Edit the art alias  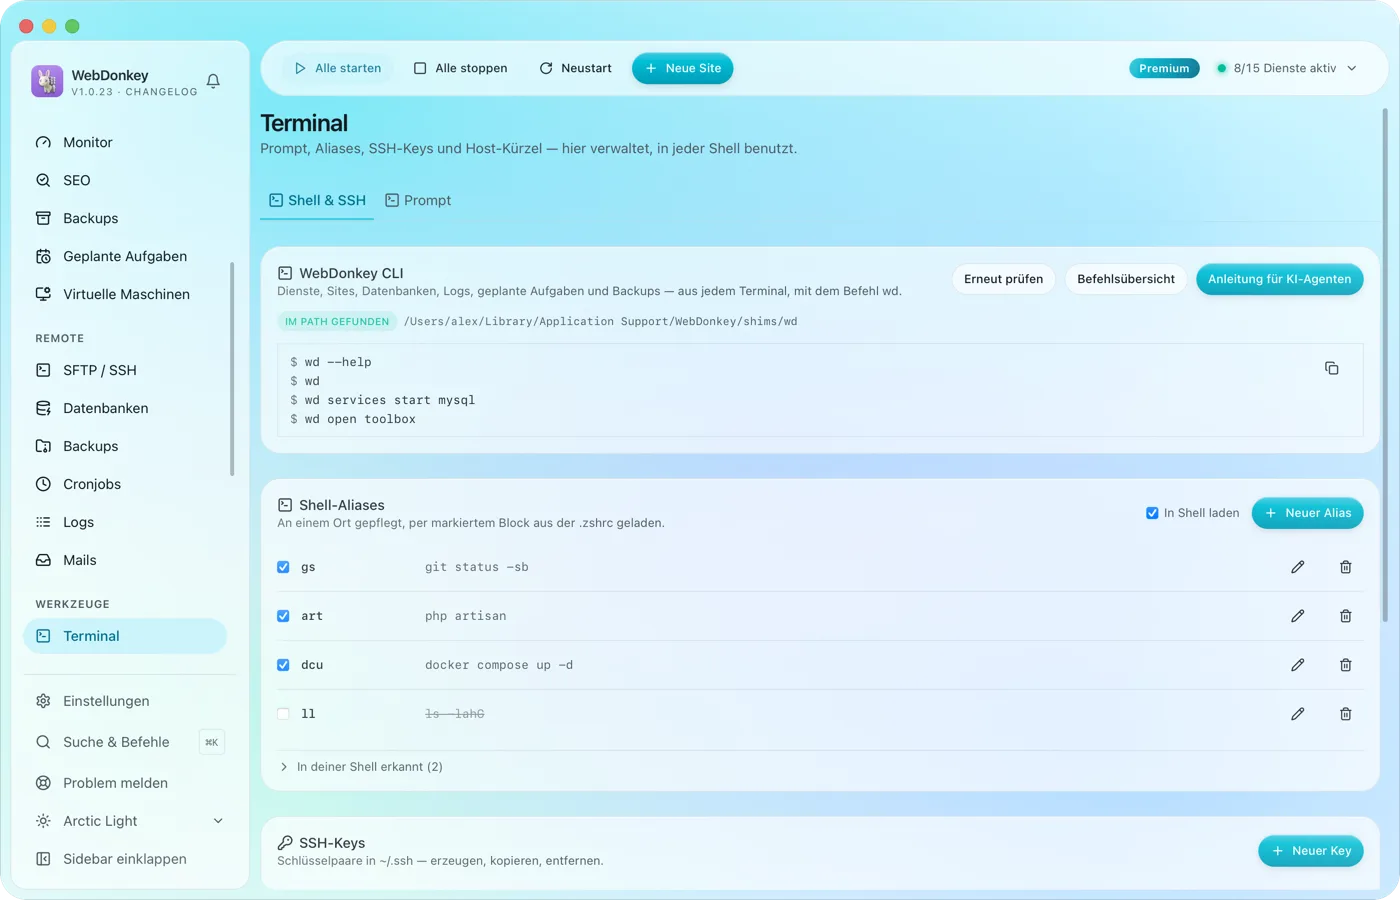[x=1297, y=616]
